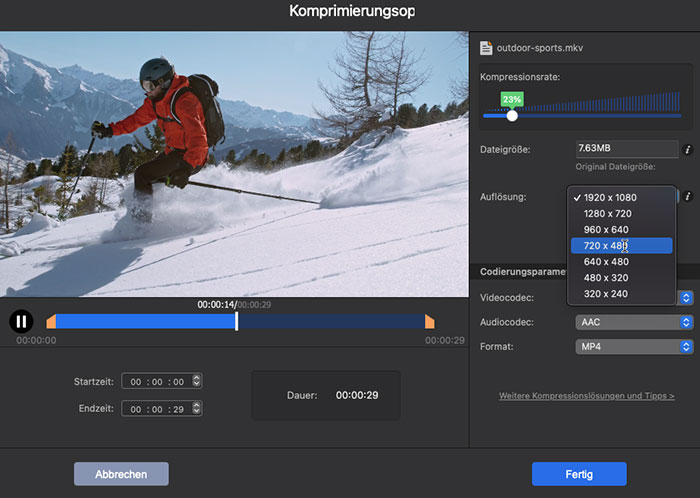700x498 pixels.
Task: Choose 720 x 480 resolution option
Action: [x=621, y=246]
